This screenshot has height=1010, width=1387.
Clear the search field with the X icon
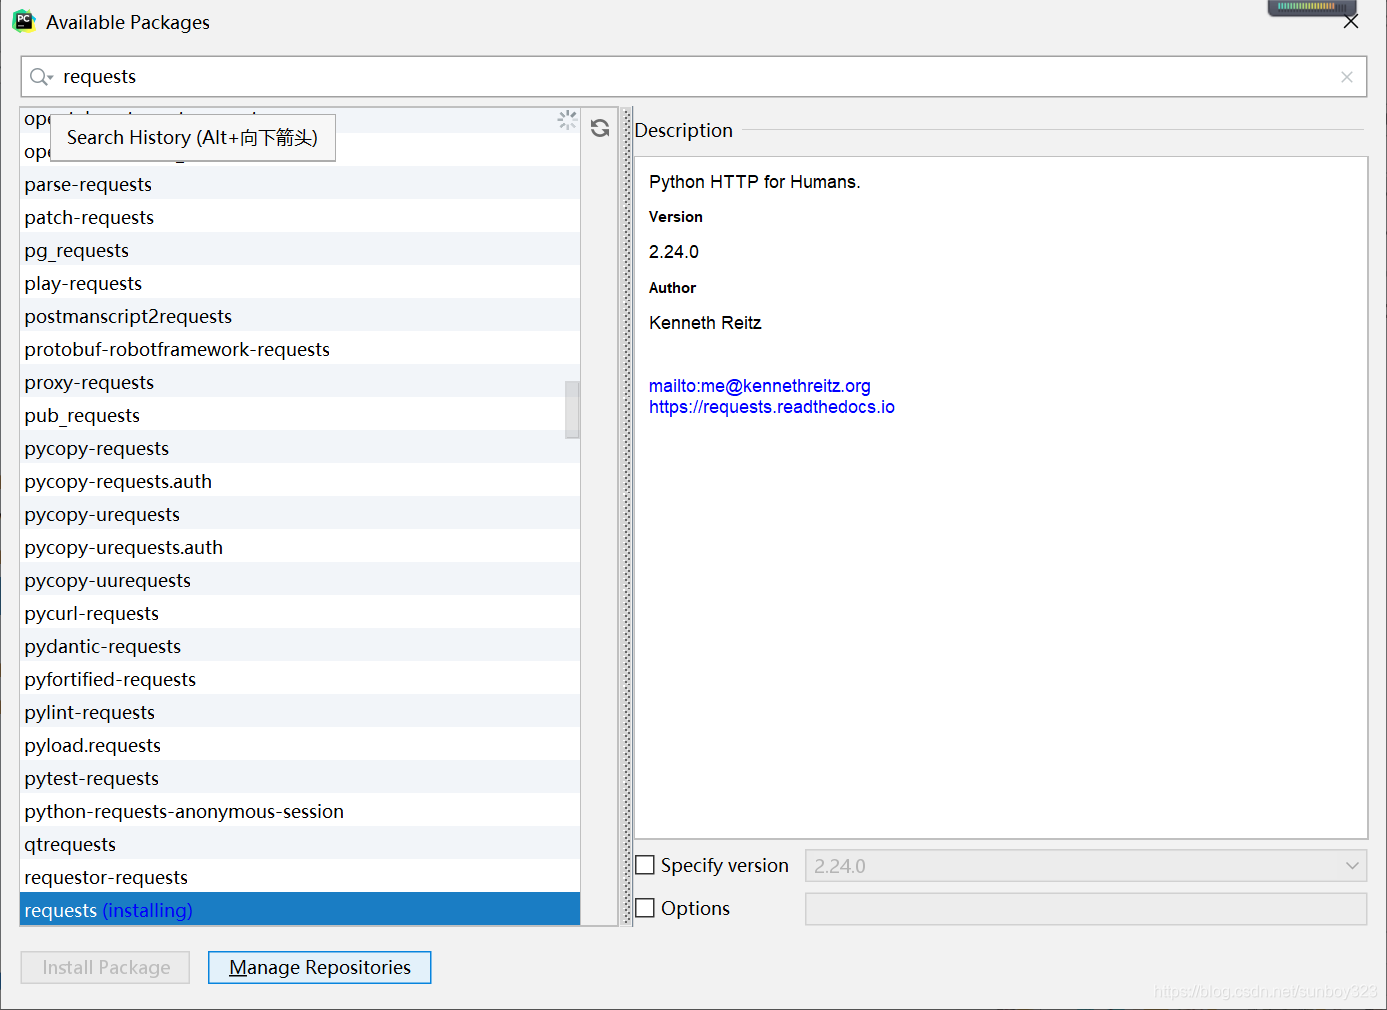1347,77
